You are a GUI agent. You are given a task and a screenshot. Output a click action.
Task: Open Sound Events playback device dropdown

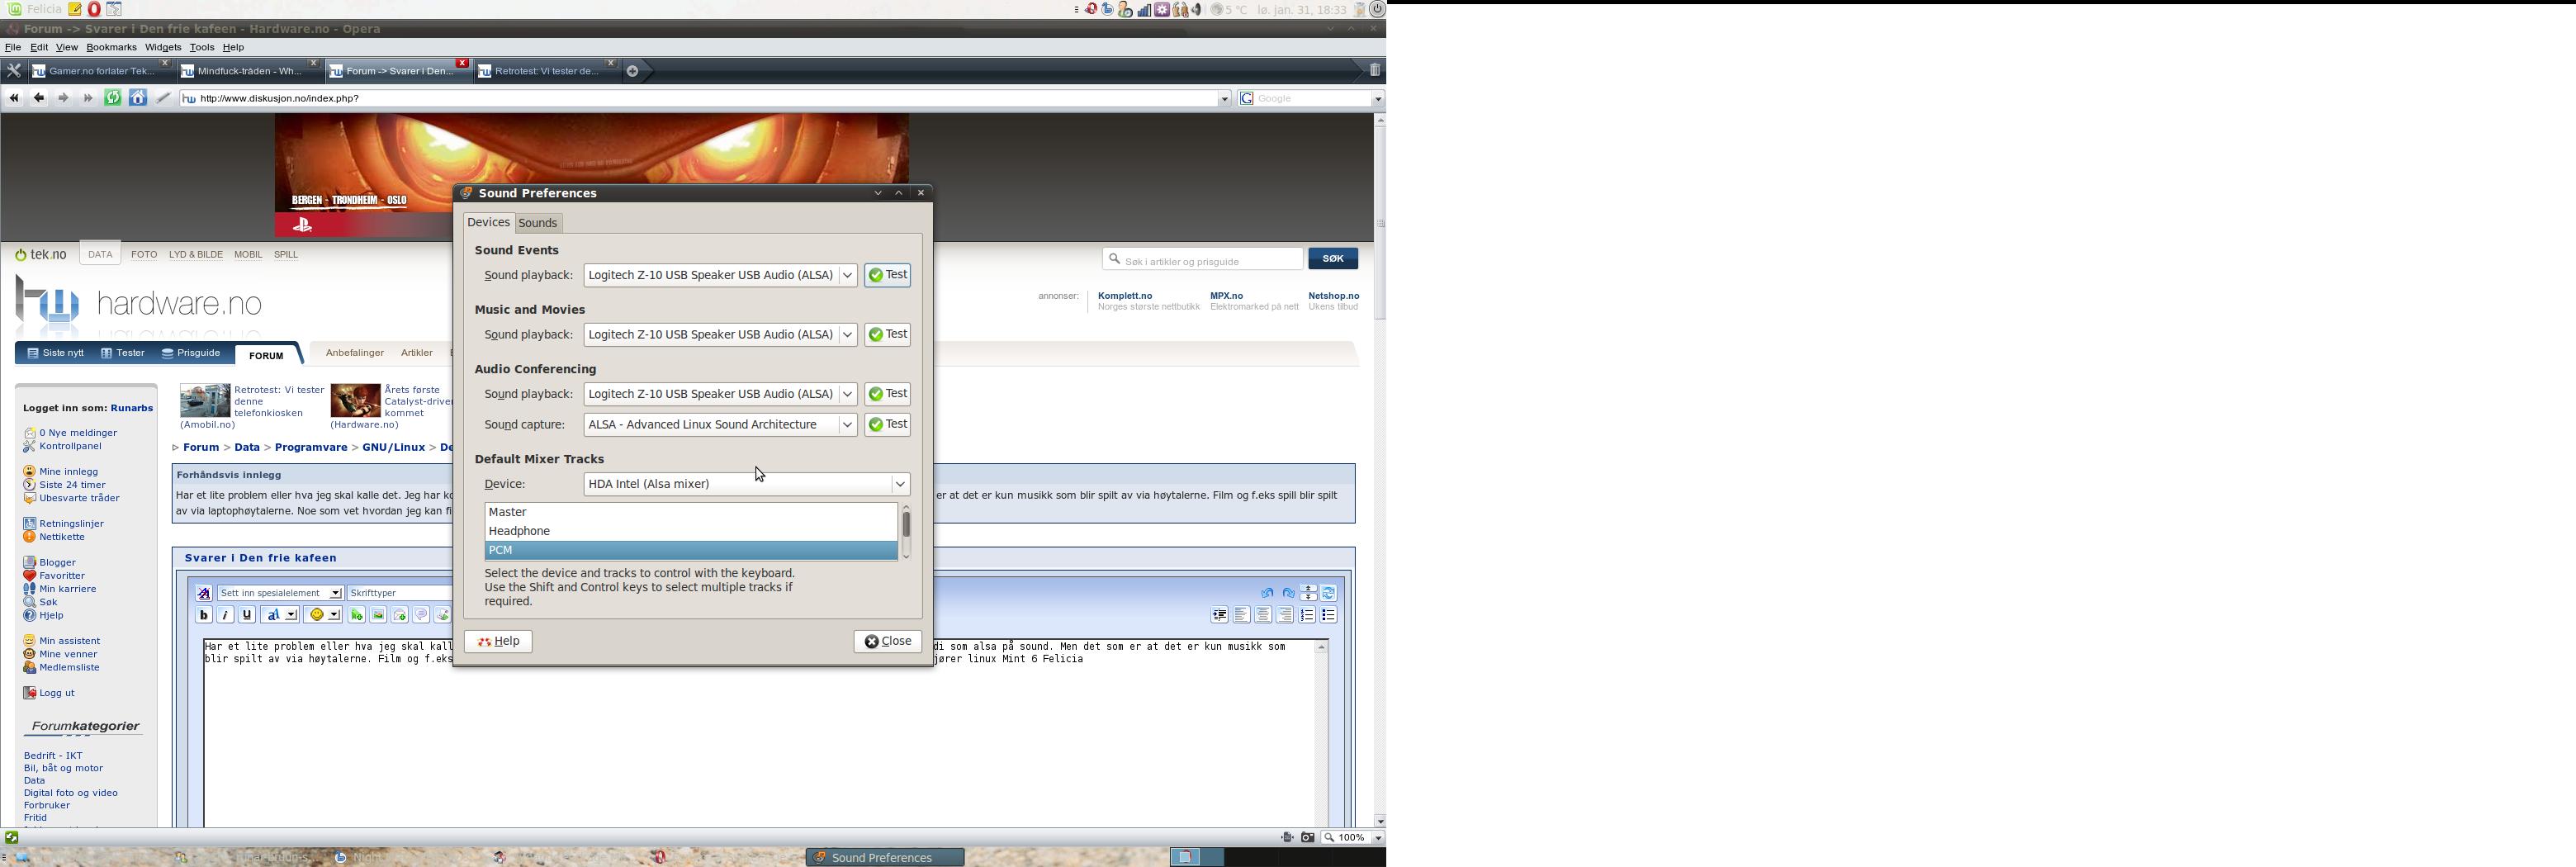pyautogui.click(x=720, y=275)
